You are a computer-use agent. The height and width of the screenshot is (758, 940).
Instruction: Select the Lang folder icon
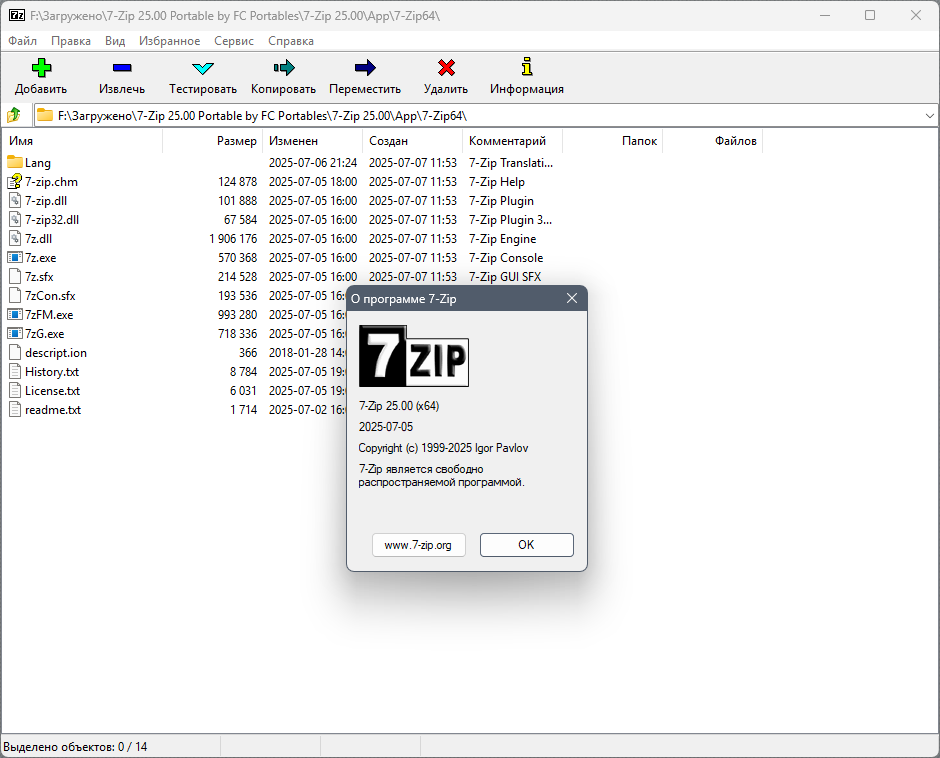(x=14, y=162)
